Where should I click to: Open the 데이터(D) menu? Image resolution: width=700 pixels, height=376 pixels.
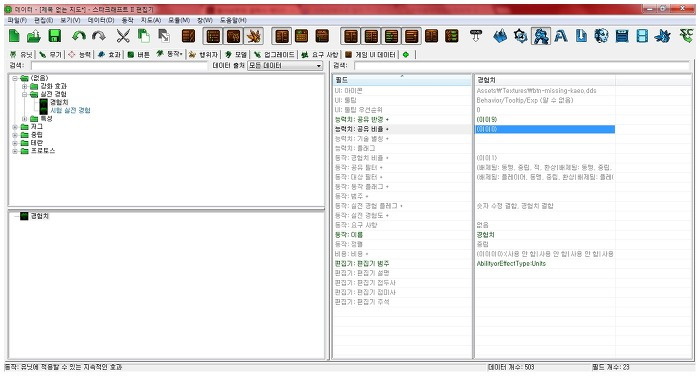(x=101, y=20)
